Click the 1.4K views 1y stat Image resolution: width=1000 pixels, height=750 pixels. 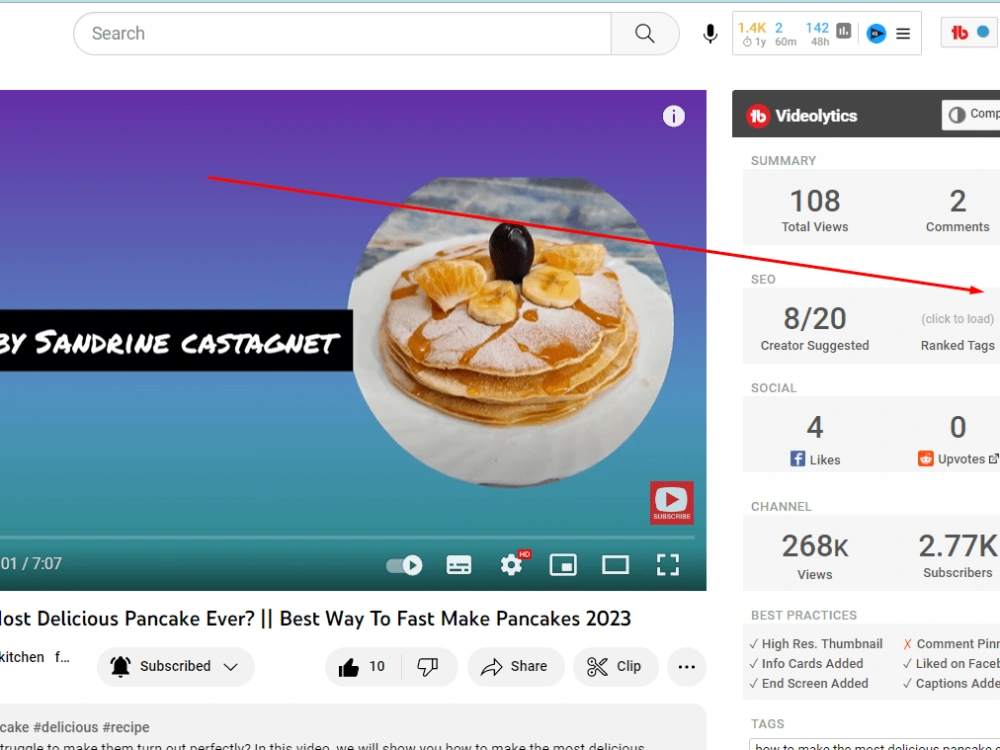click(752, 34)
